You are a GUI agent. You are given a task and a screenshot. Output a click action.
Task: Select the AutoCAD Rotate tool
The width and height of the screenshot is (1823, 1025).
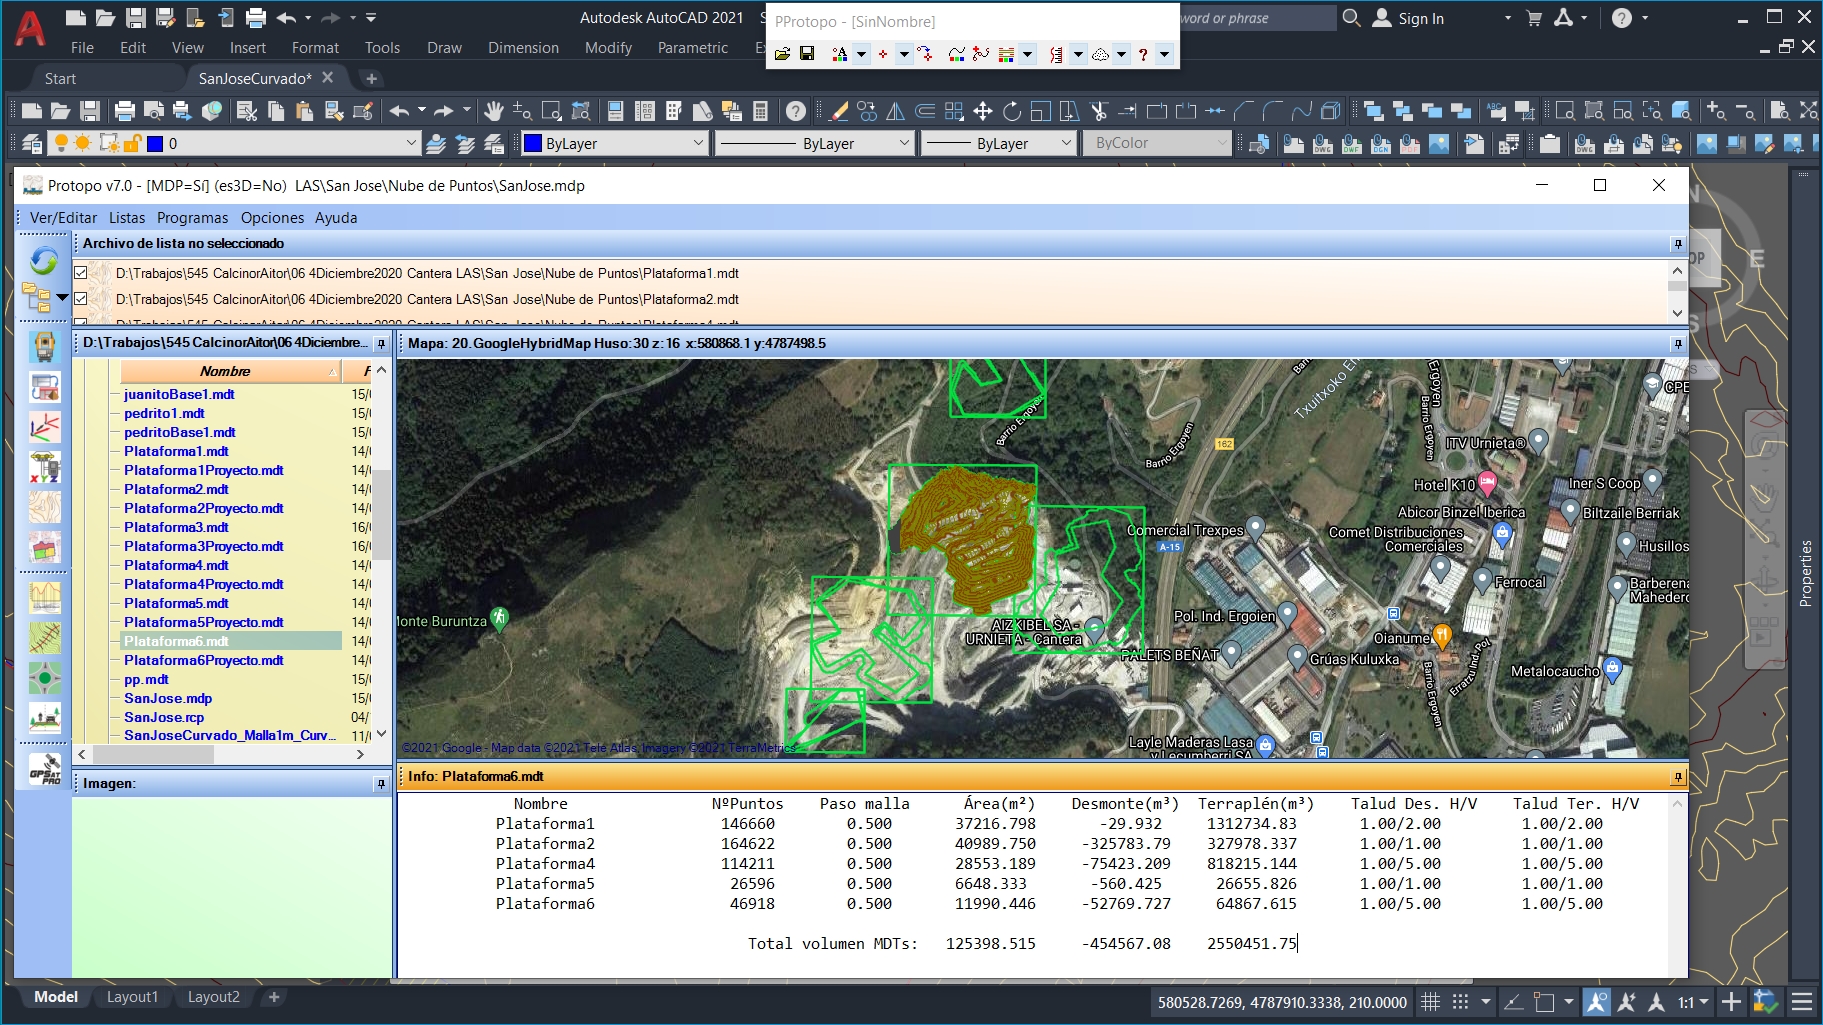1011,111
